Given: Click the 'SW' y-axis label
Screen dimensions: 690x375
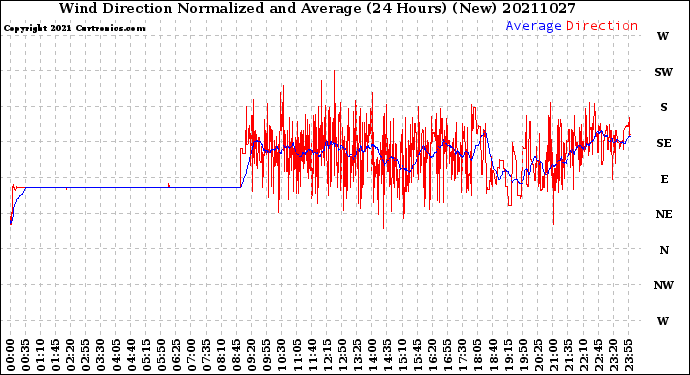Looking at the screenshot, I should tap(663, 72).
